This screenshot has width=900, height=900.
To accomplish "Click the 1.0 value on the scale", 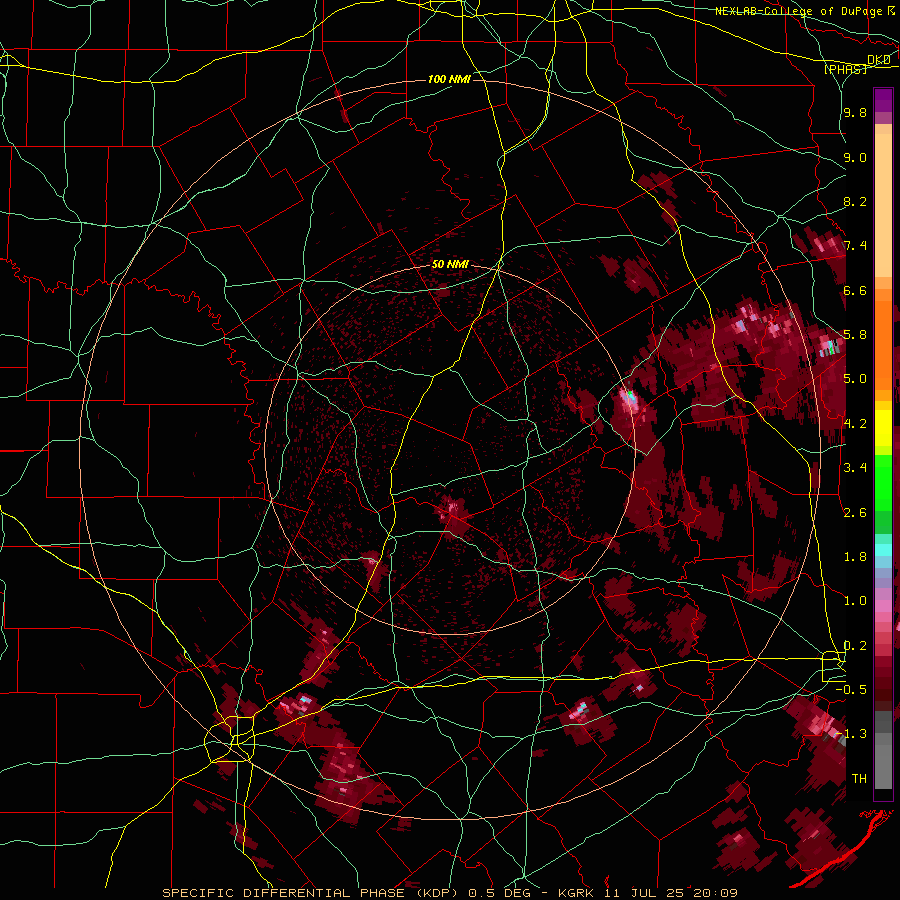I will (x=855, y=600).
